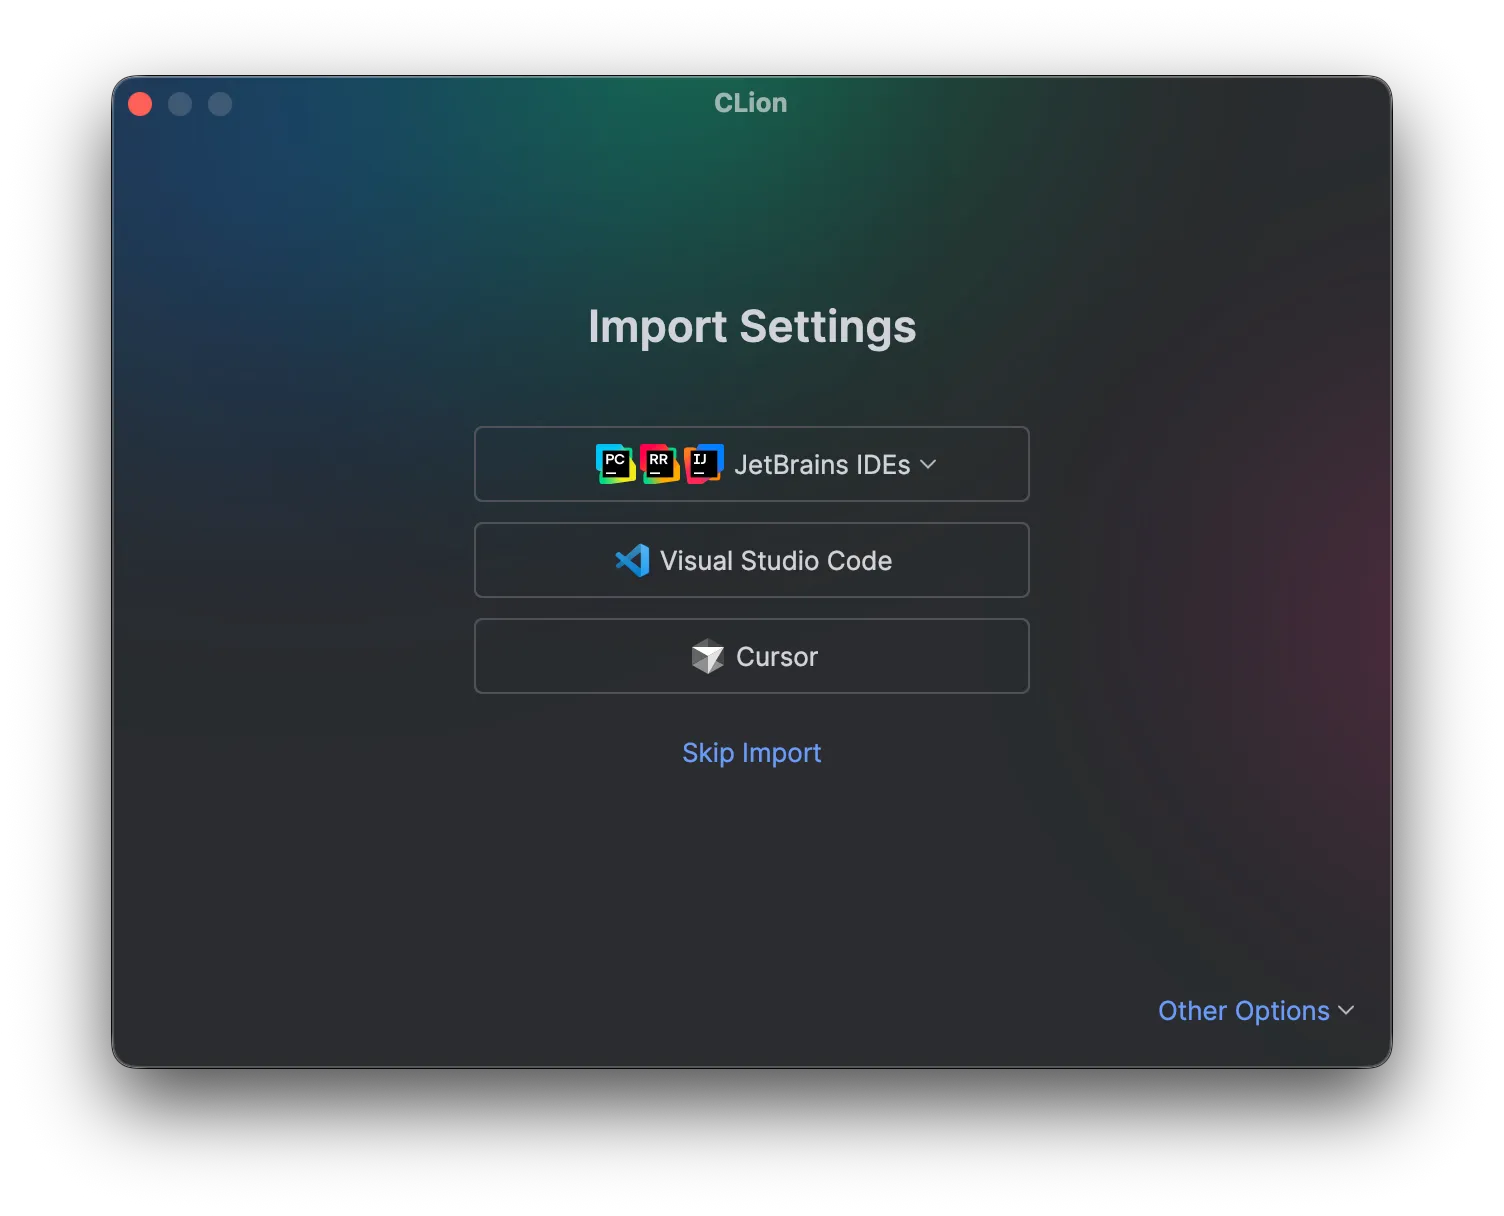The image size is (1504, 1216).
Task: Import settings from Visual Studio Code
Action: [752, 560]
